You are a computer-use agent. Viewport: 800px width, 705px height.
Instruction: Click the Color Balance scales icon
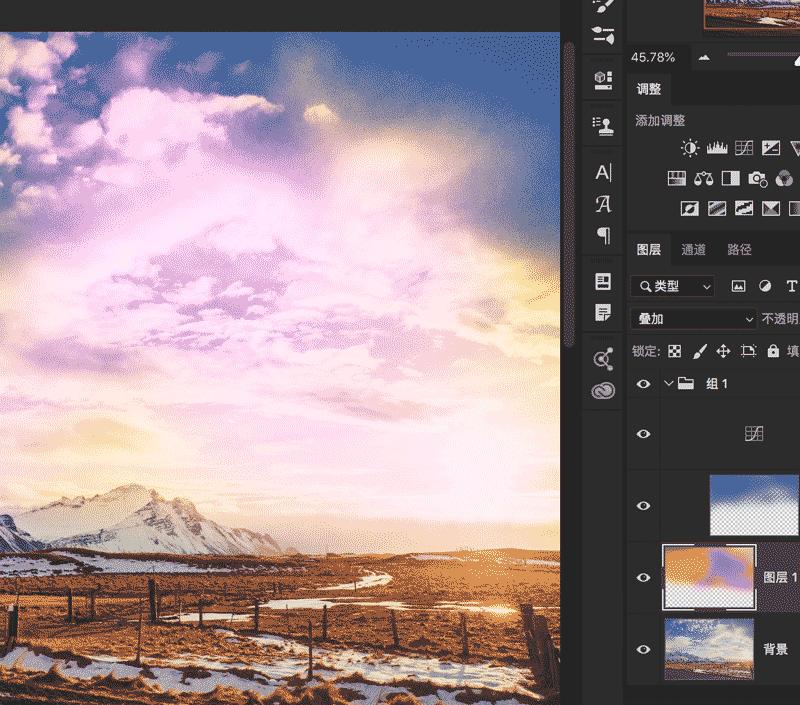704,179
